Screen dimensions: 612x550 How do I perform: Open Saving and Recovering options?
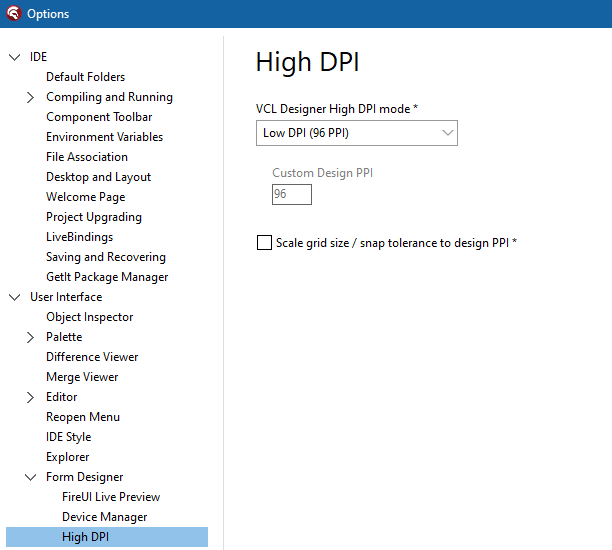pos(106,257)
